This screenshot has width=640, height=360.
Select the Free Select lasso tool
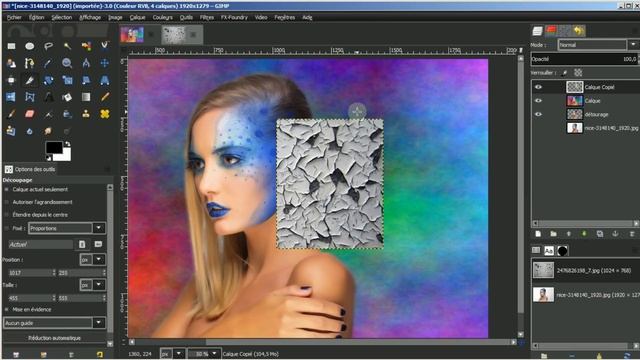49,46
